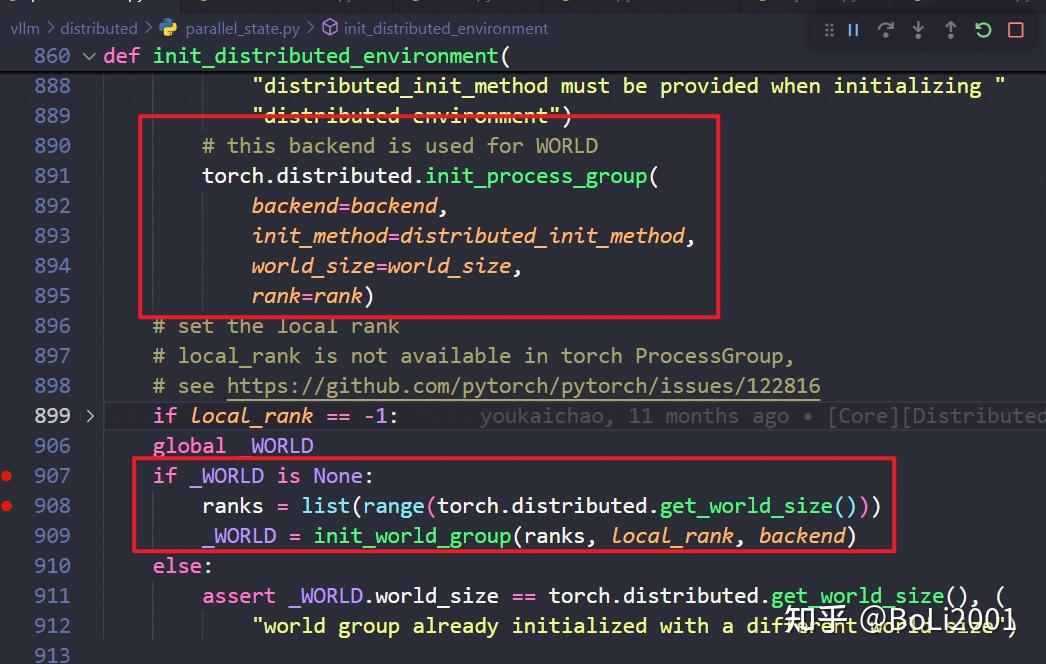Image resolution: width=1046 pixels, height=664 pixels.
Task: Click line number 890 in the gutter
Action: [52, 145]
